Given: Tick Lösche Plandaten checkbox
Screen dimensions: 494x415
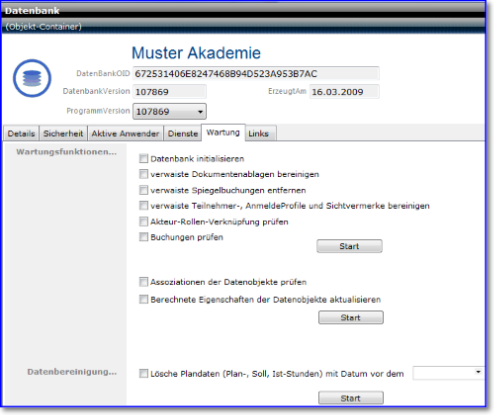Looking at the screenshot, I should (143, 374).
